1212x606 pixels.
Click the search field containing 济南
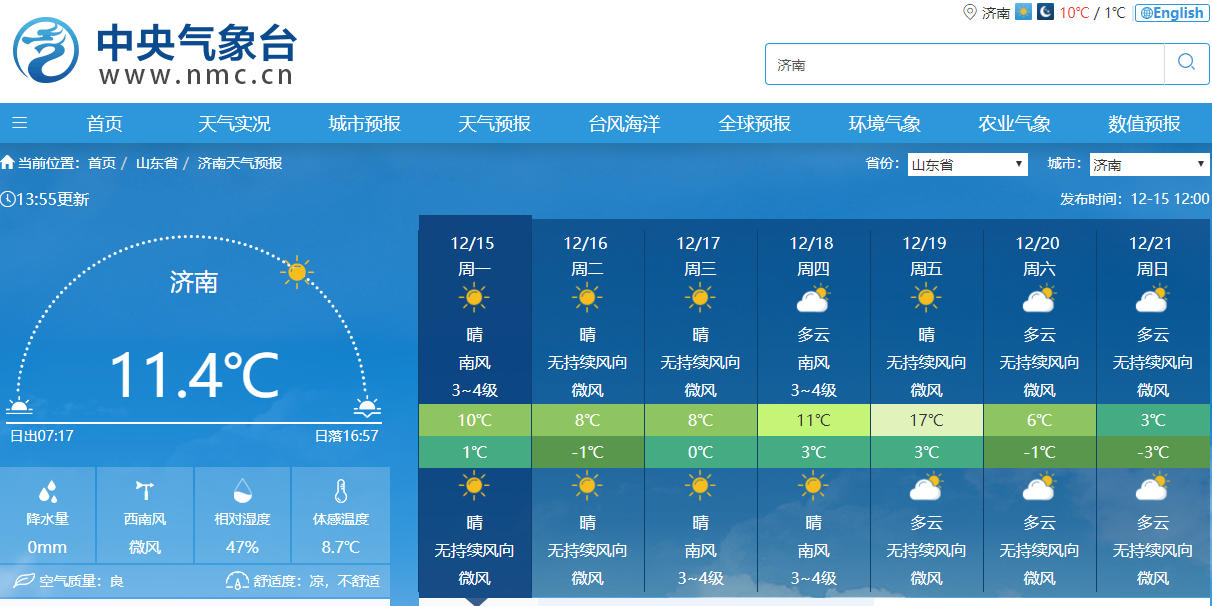pyautogui.click(x=965, y=64)
